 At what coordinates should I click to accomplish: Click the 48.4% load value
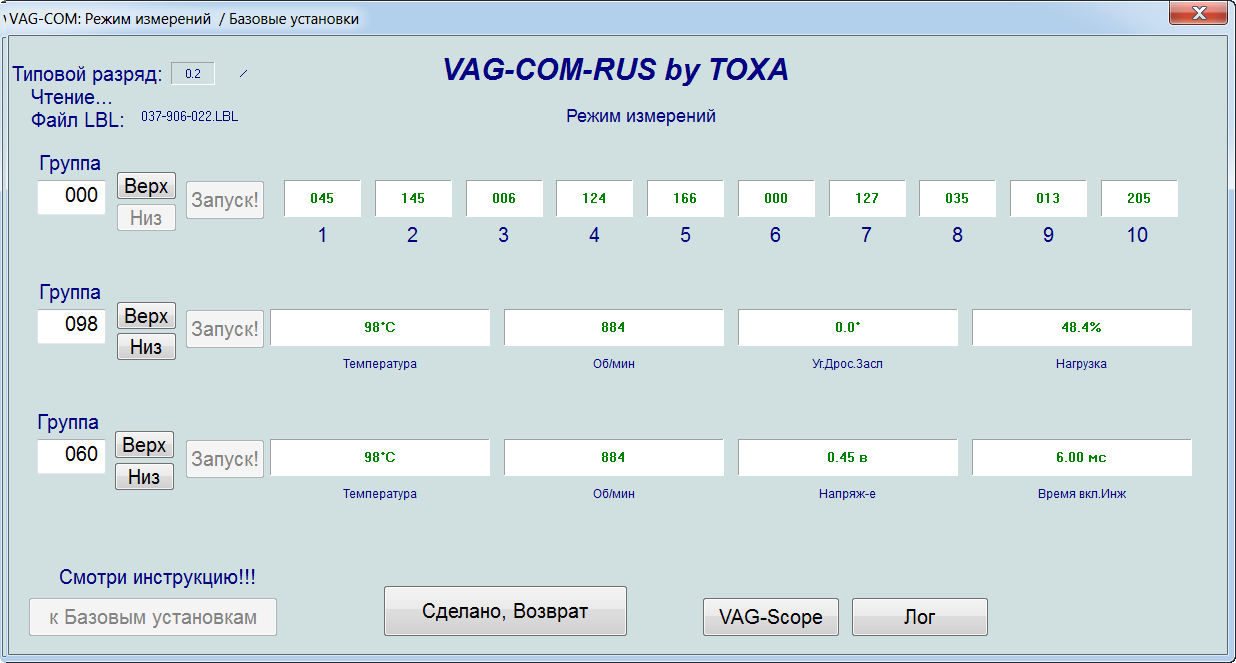click(1082, 327)
